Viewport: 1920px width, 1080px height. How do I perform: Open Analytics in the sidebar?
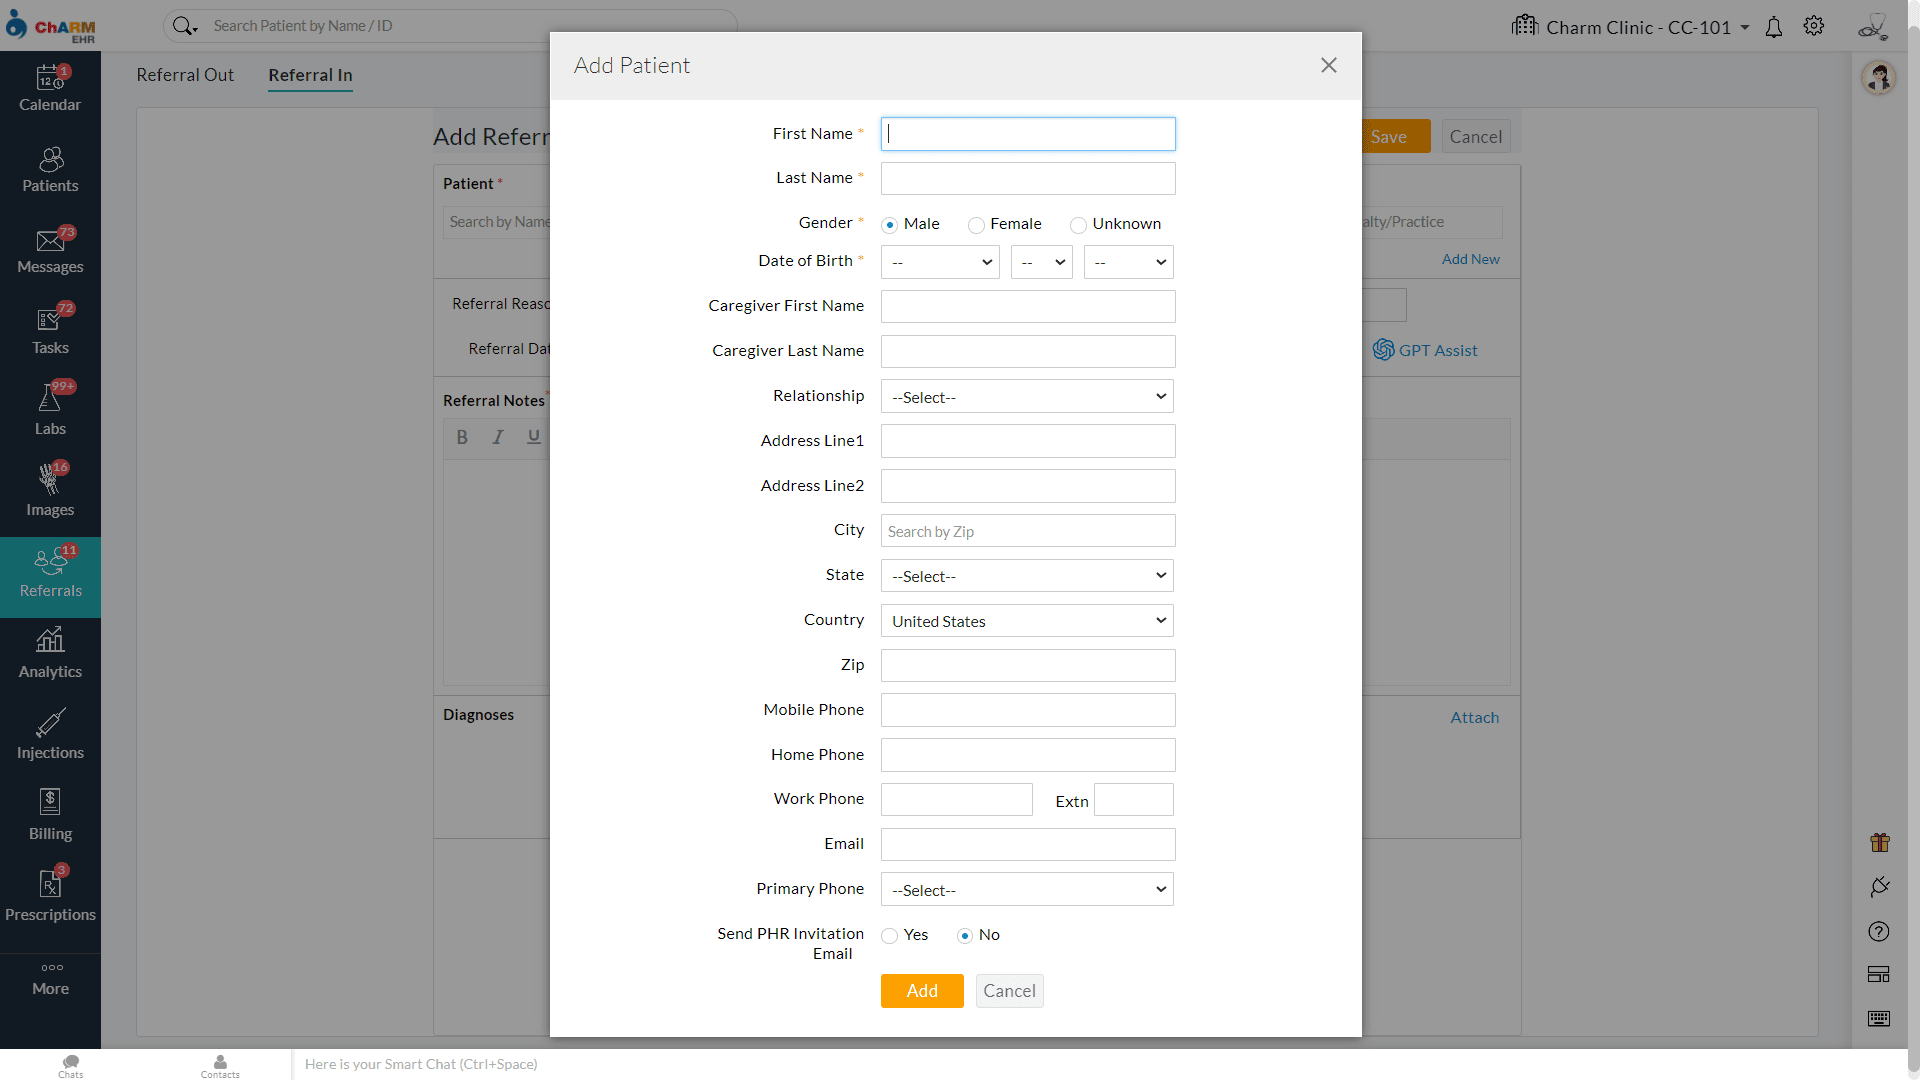tap(49, 652)
